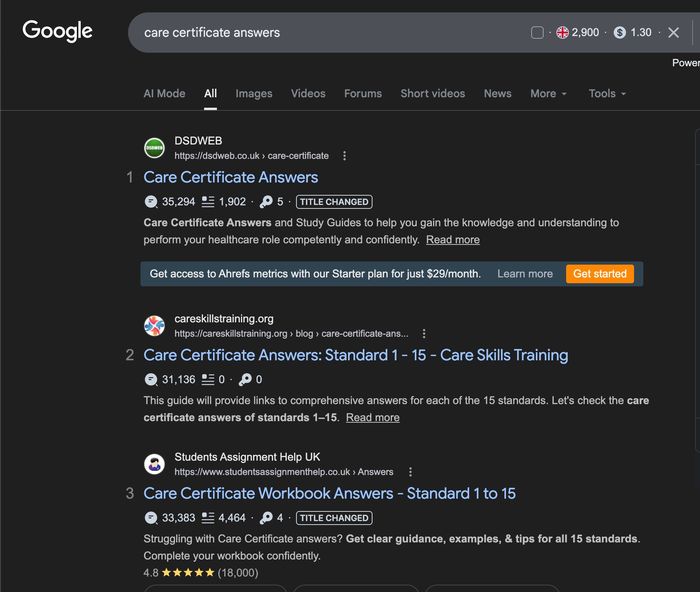The width and height of the screenshot is (700, 592).
Task: Click the orange Get started button
Action: 600,274
